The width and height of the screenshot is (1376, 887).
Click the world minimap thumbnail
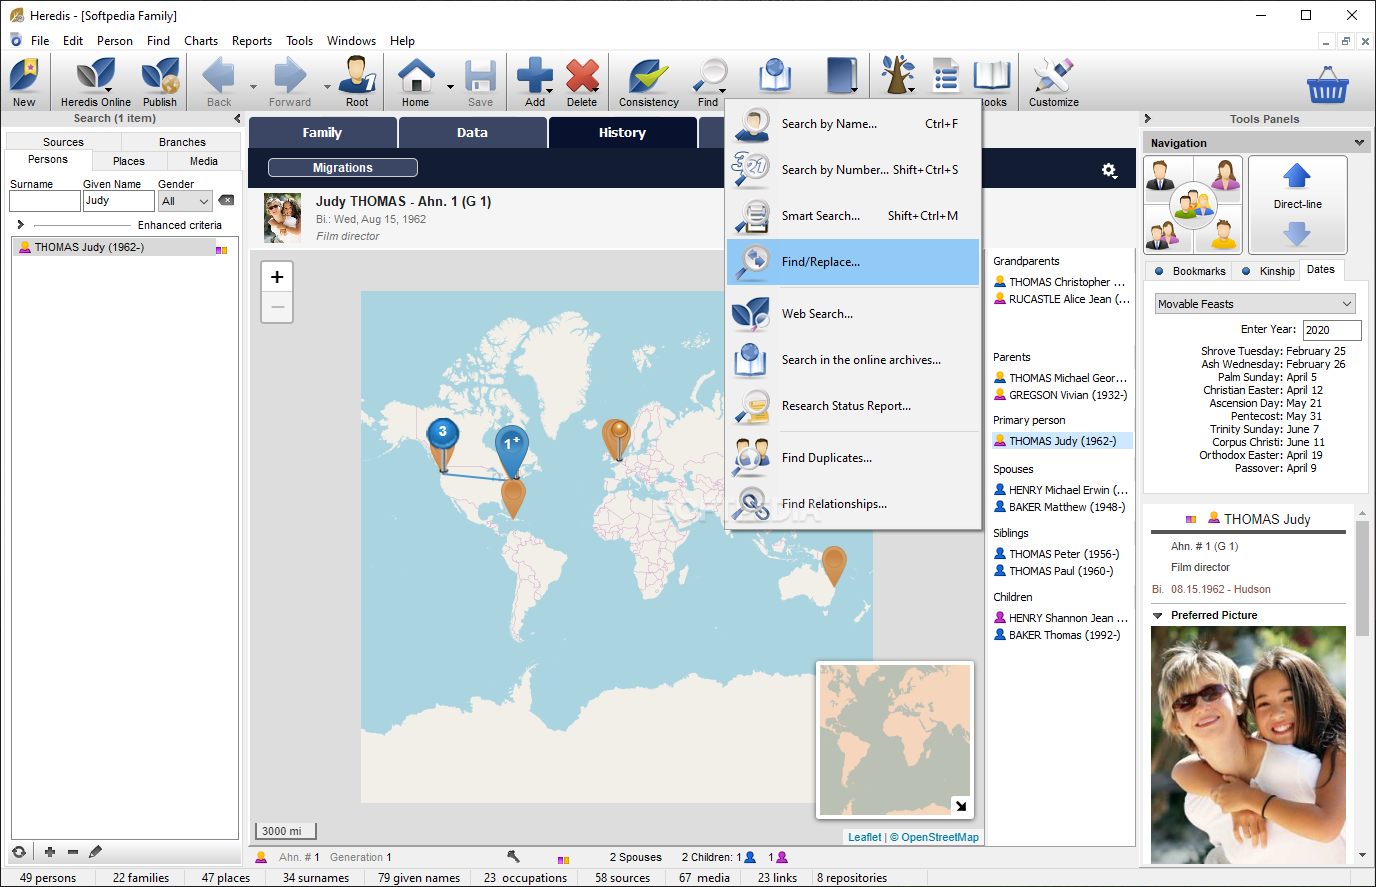pos(894,739)
